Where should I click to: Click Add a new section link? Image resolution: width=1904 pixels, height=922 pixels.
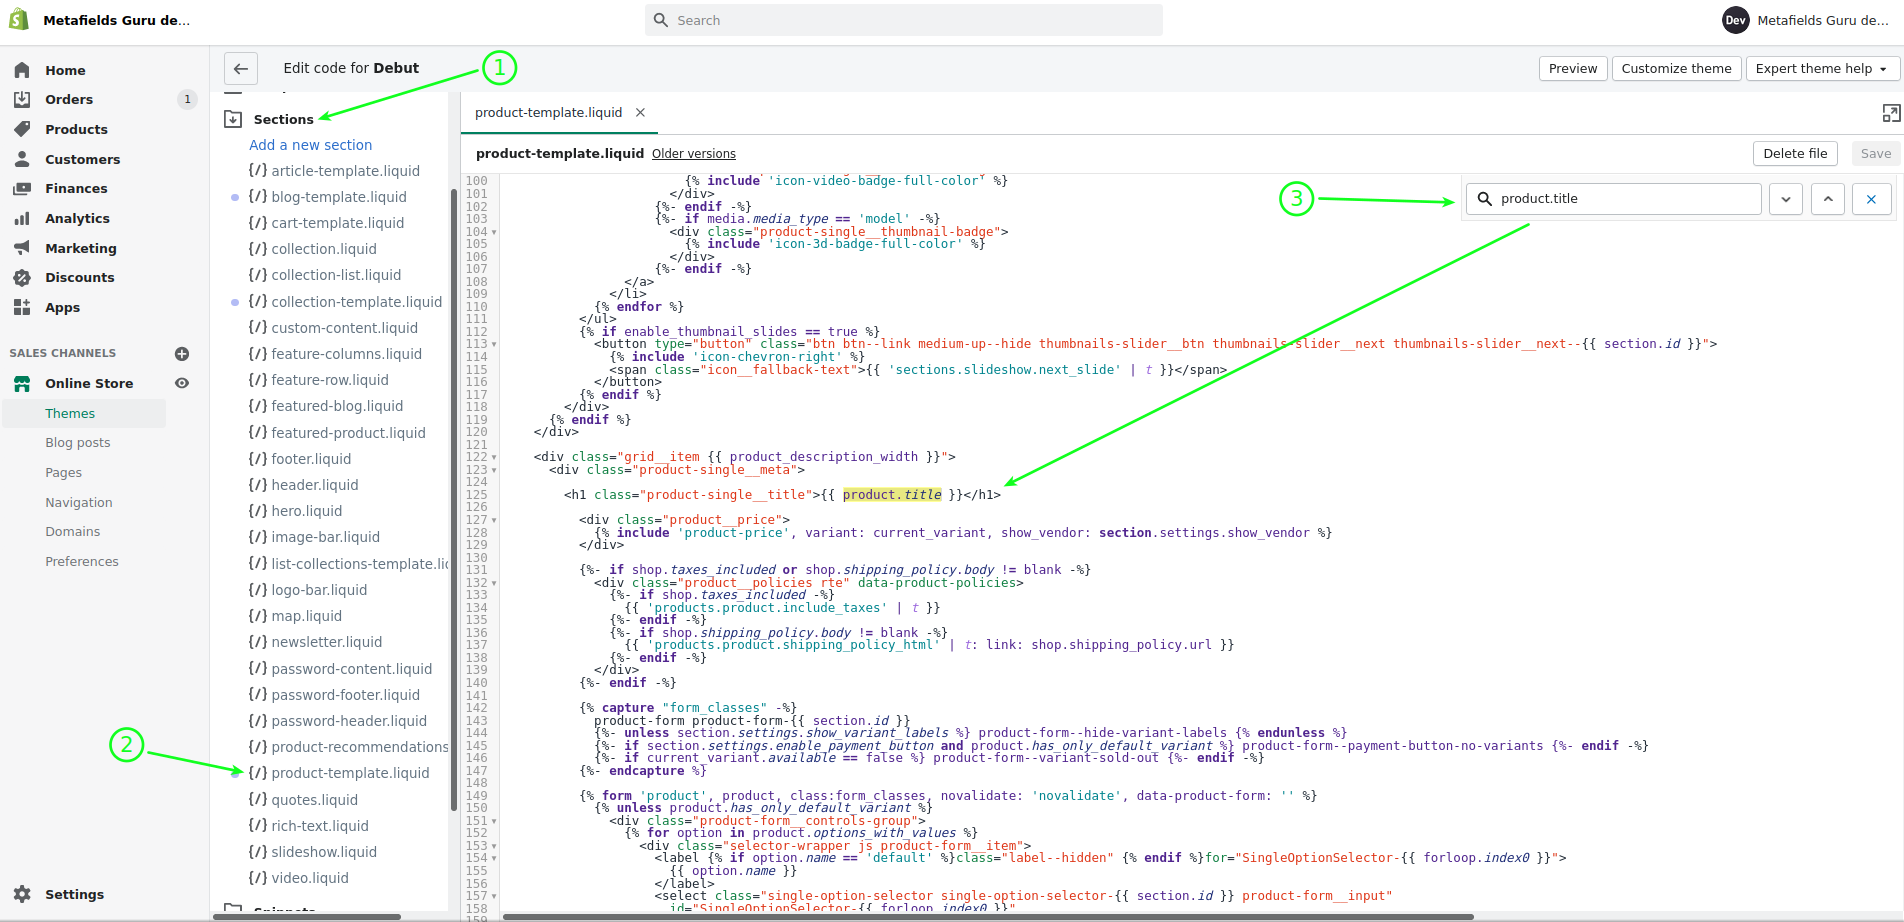pyautogui.click(x=311, y=145)
